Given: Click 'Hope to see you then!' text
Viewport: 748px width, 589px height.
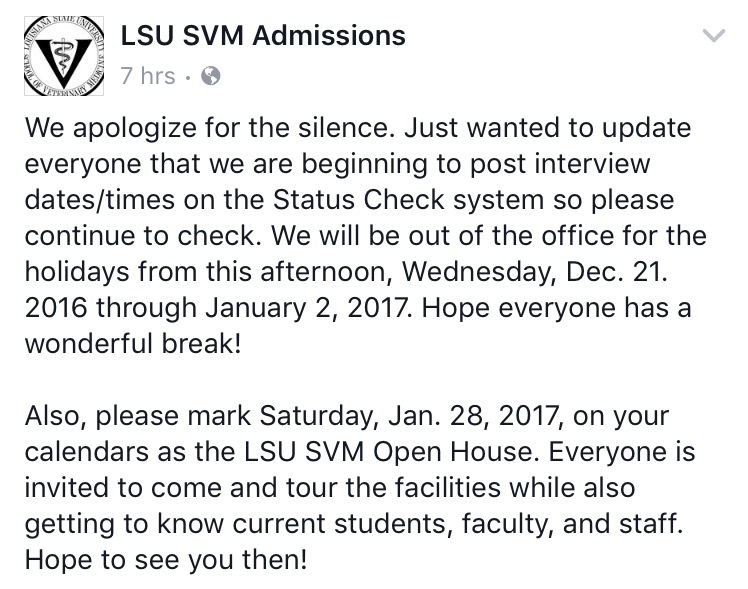Looking at the screenshot, I should [x=166, y=559].
